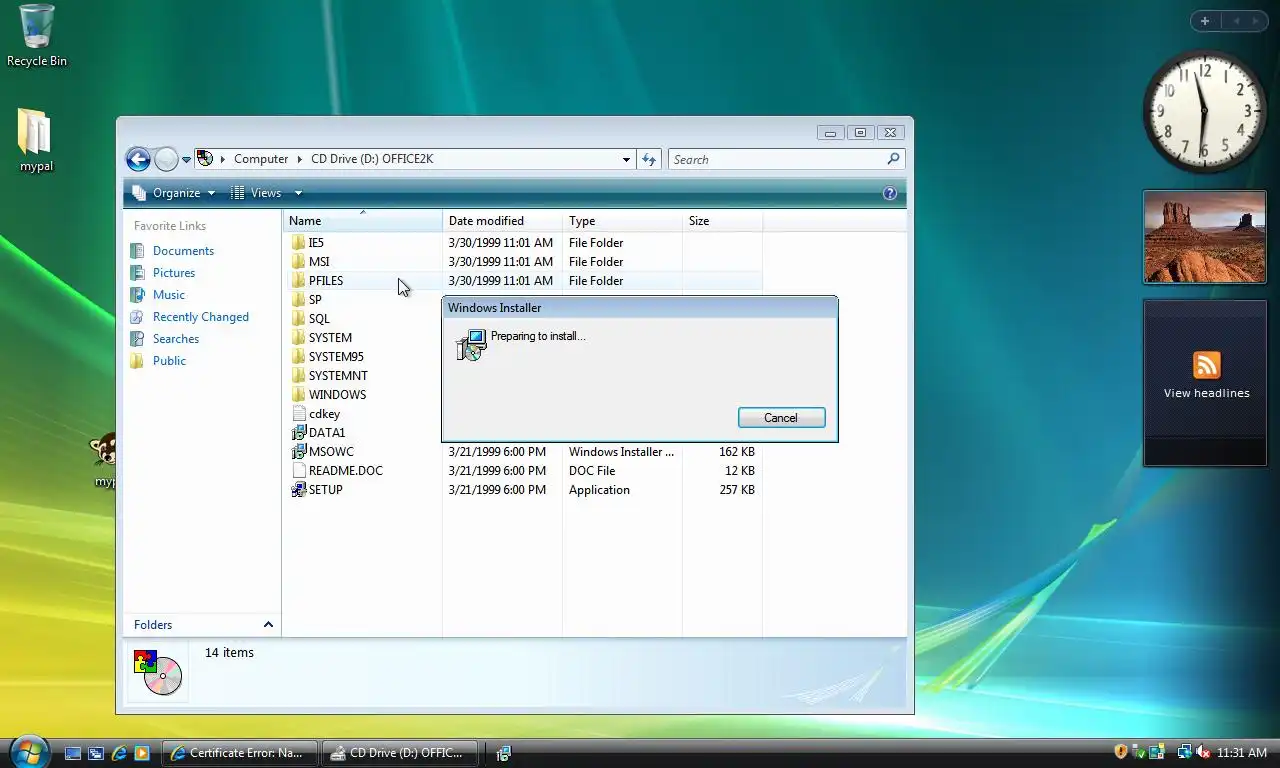Screen dimensions: 1280x768
Task: Click the Back navigation arrow in Explorer
Action: point(138,159)
